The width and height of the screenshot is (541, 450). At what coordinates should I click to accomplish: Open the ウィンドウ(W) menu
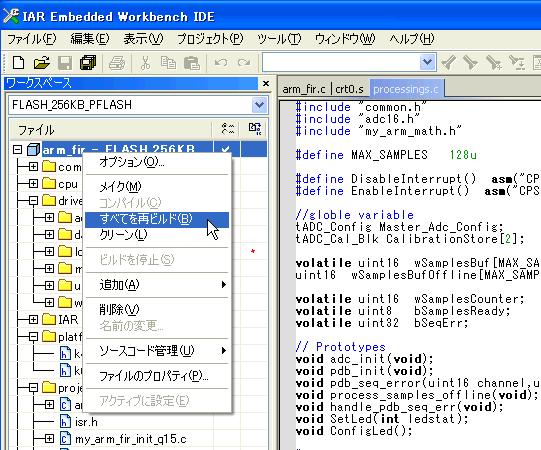point(345,39)
